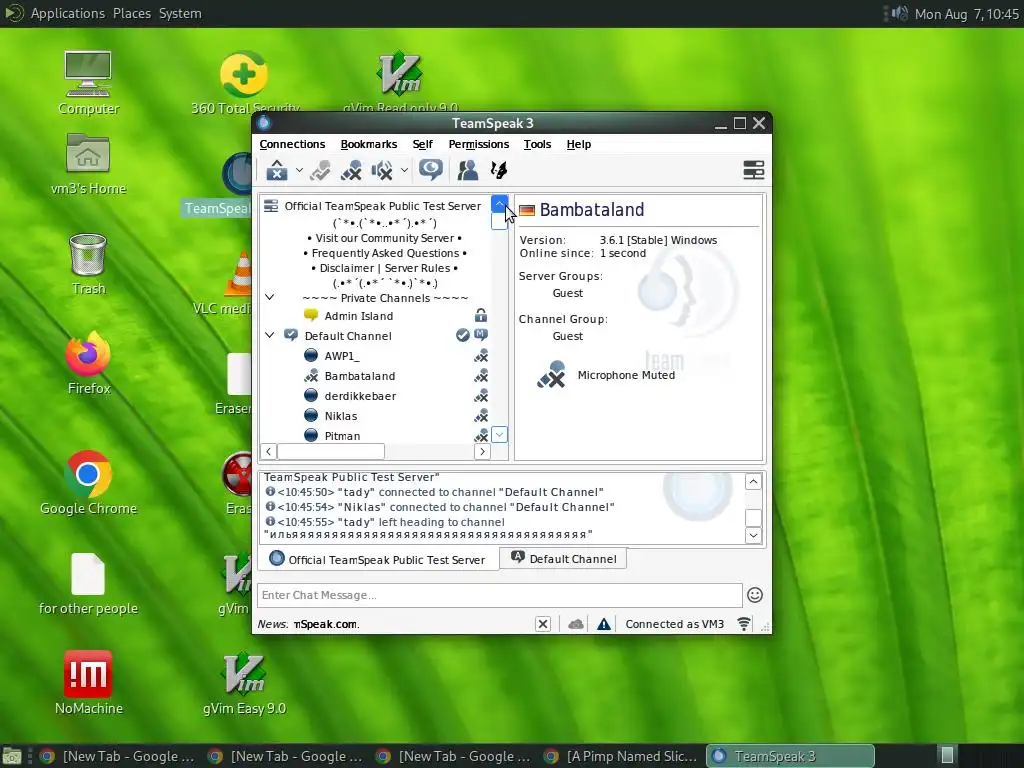Click Visit our Community Server channel
This screenshot has width=1024, height=768.
coord(385,238)
